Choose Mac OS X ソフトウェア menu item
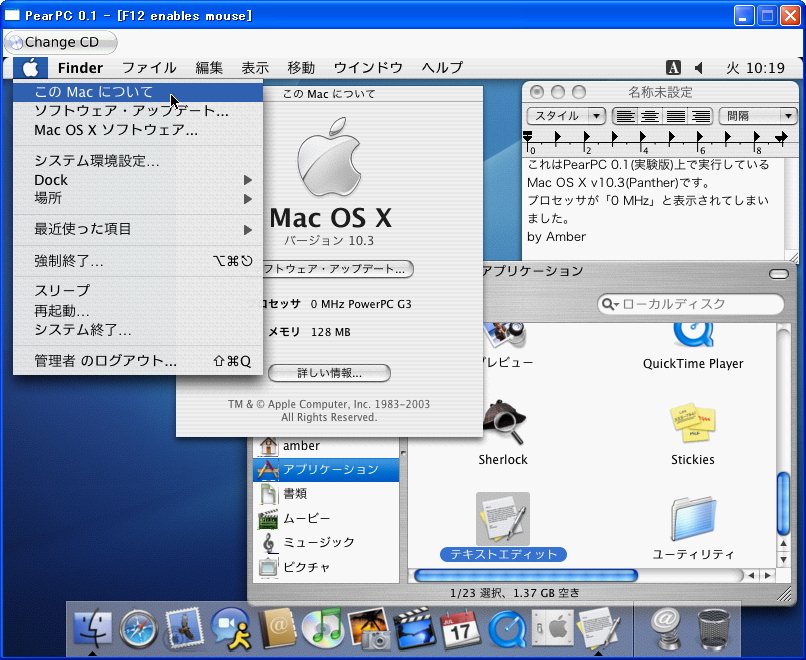Viewport: 806px width, 660px height. [138, 130]
